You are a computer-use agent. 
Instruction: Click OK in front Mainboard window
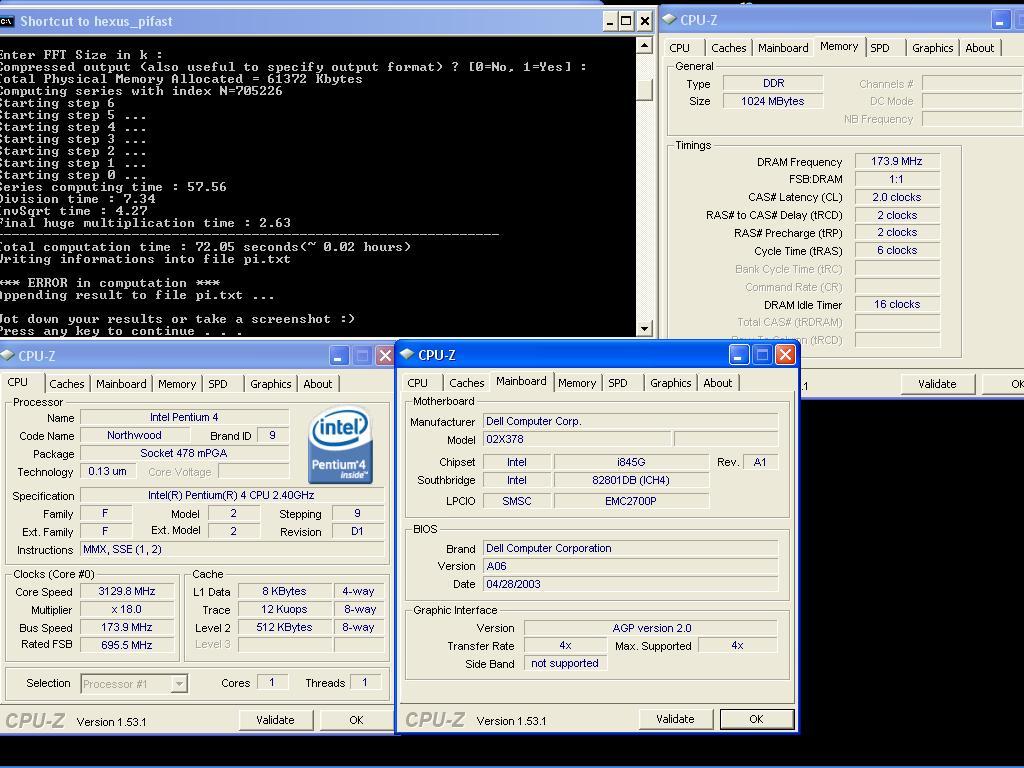click(756, 719)
